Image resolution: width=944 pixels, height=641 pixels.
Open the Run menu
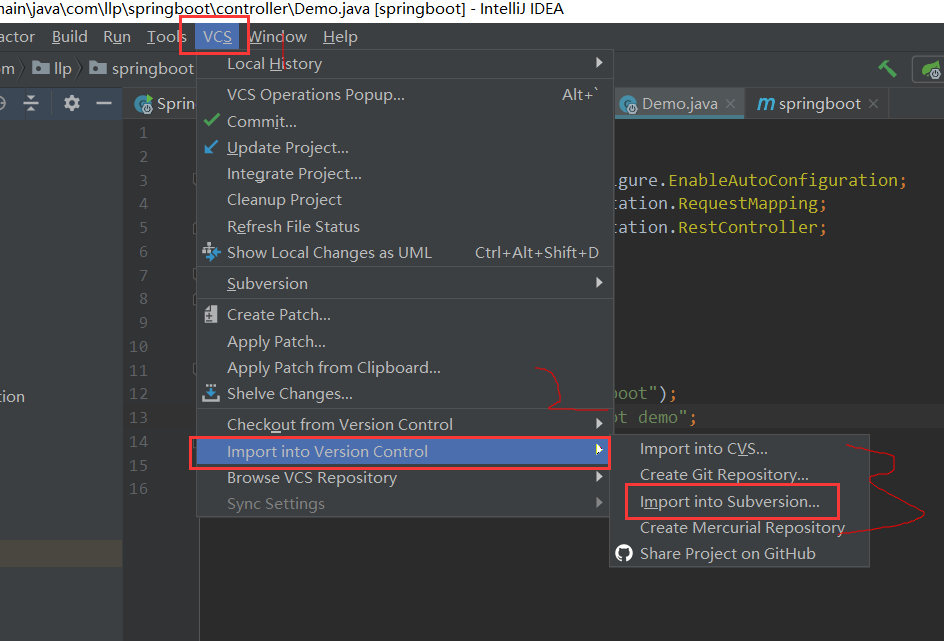[117, 37]
